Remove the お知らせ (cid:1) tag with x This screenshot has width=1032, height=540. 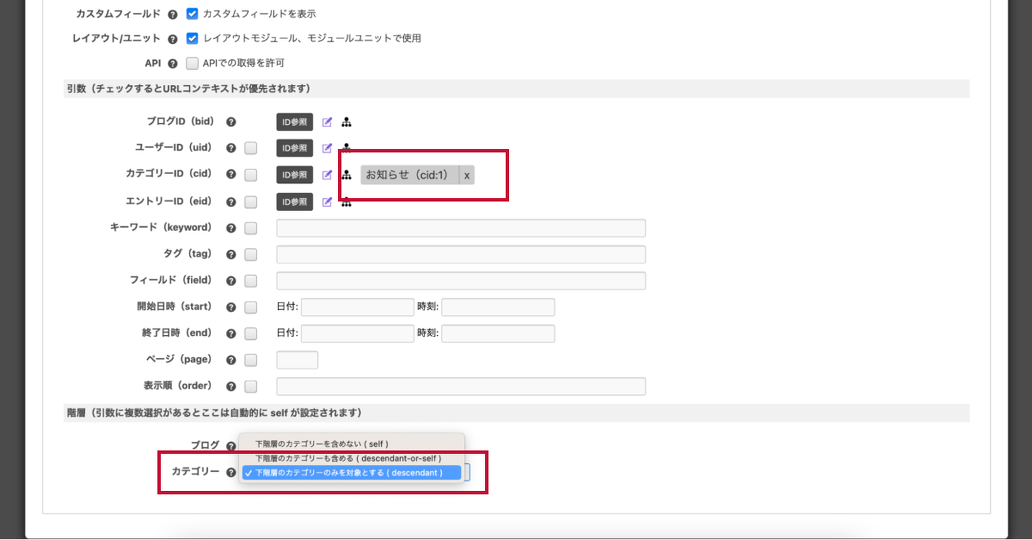click(x=466, y=175)
